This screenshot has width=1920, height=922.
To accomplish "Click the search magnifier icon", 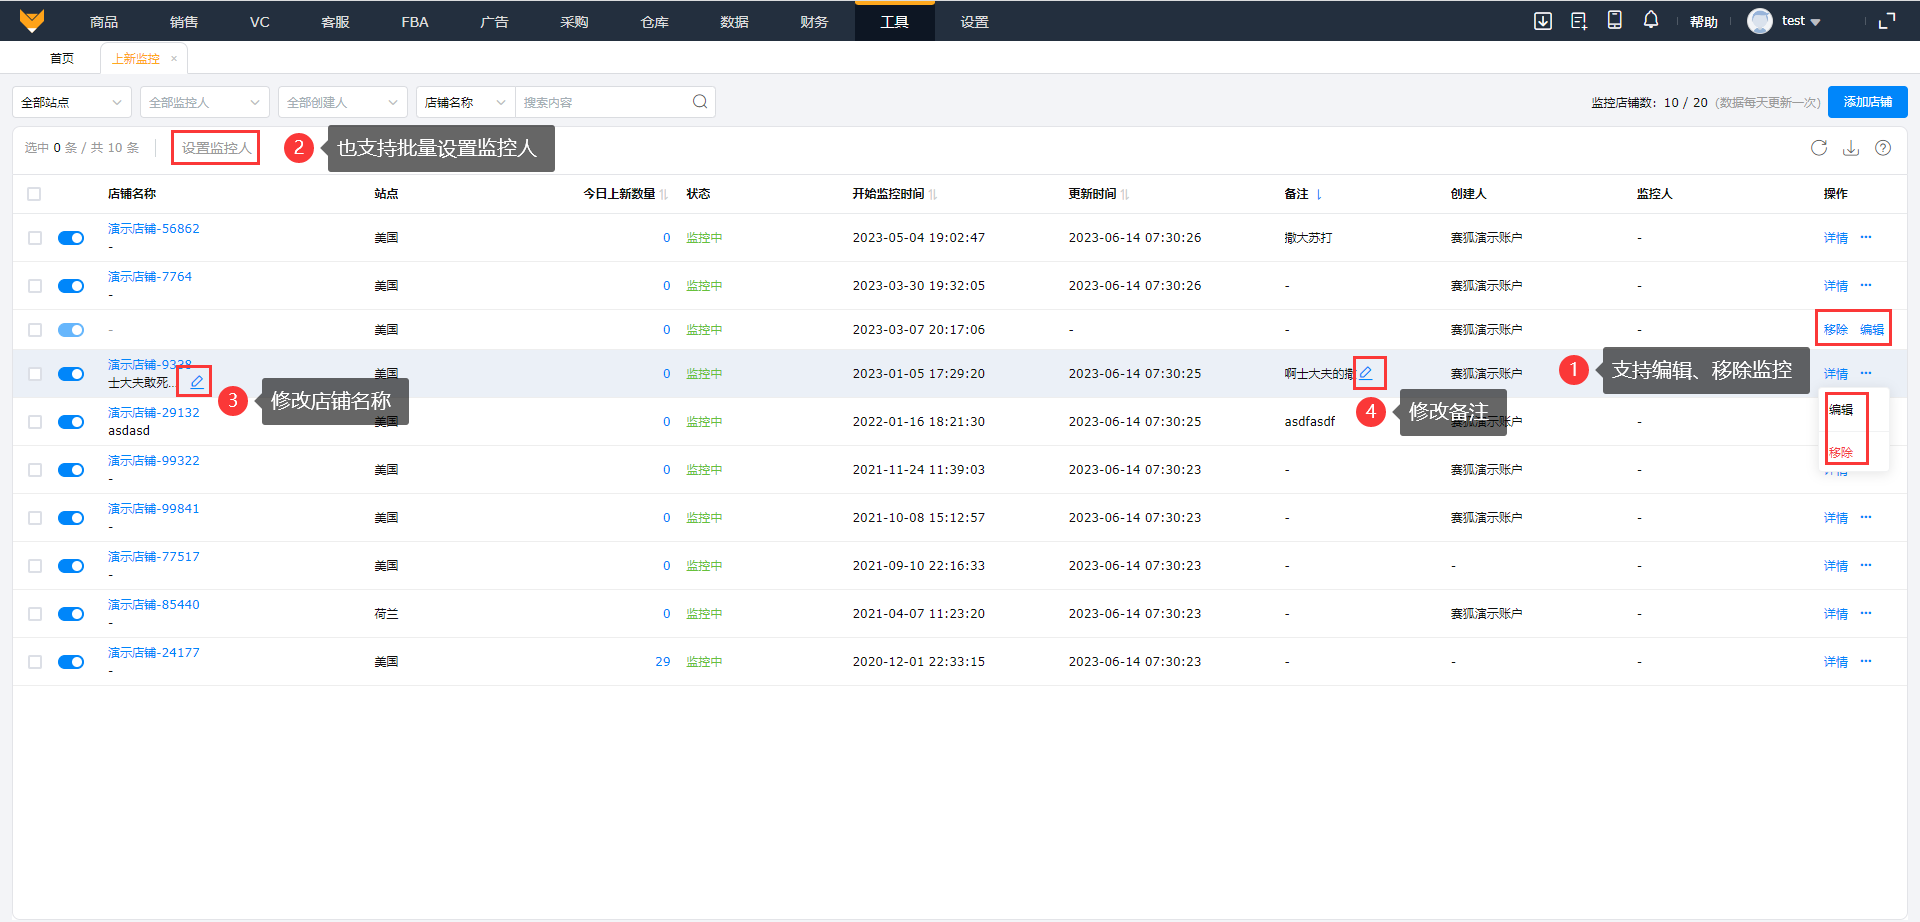I will pos(700,102).
